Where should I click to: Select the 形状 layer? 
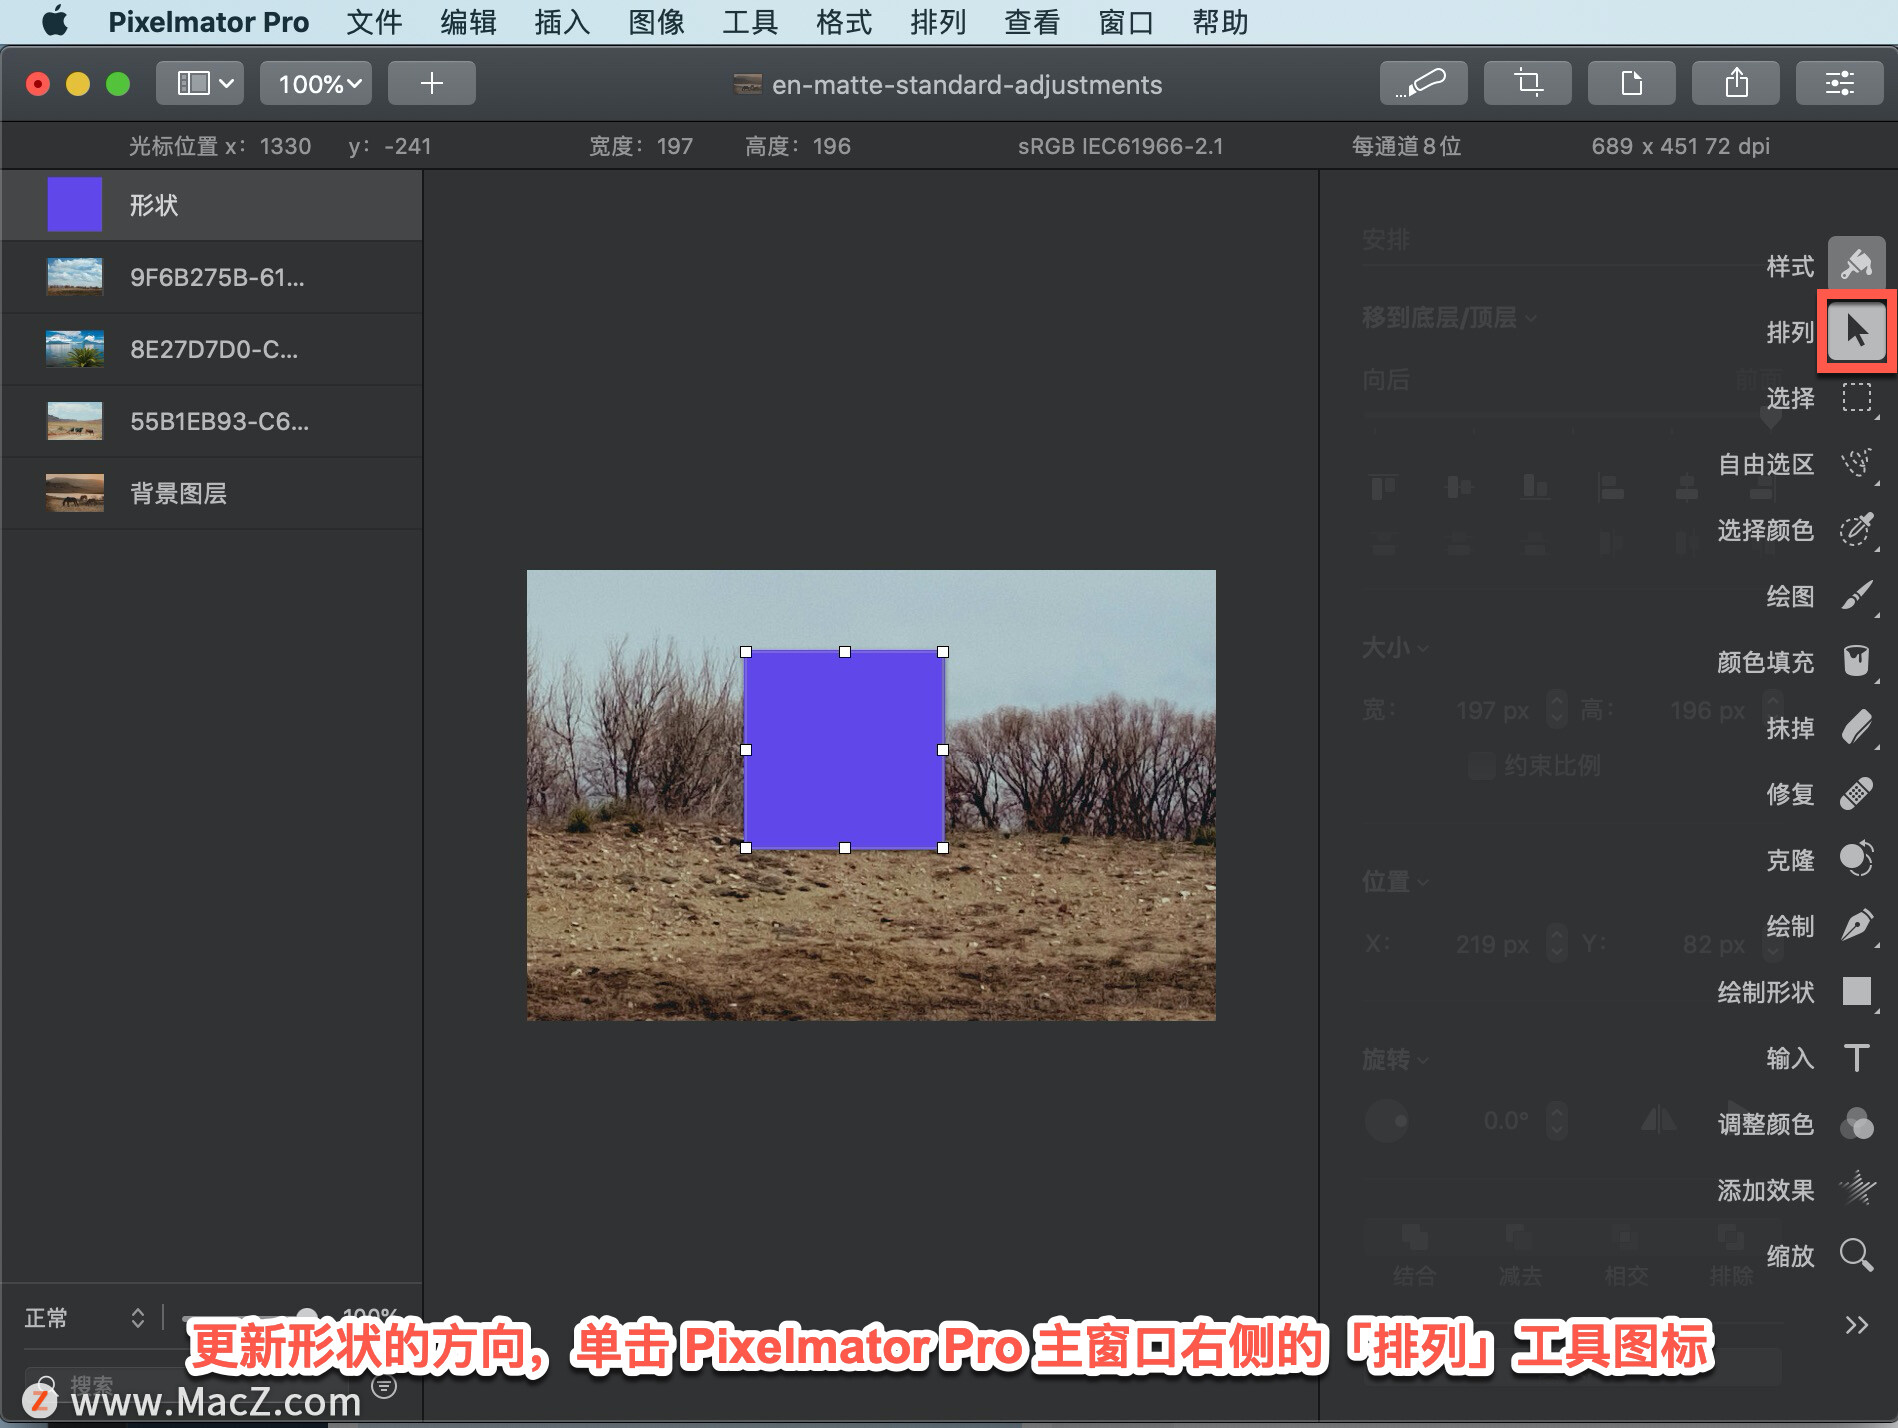(x=211, y=205)
